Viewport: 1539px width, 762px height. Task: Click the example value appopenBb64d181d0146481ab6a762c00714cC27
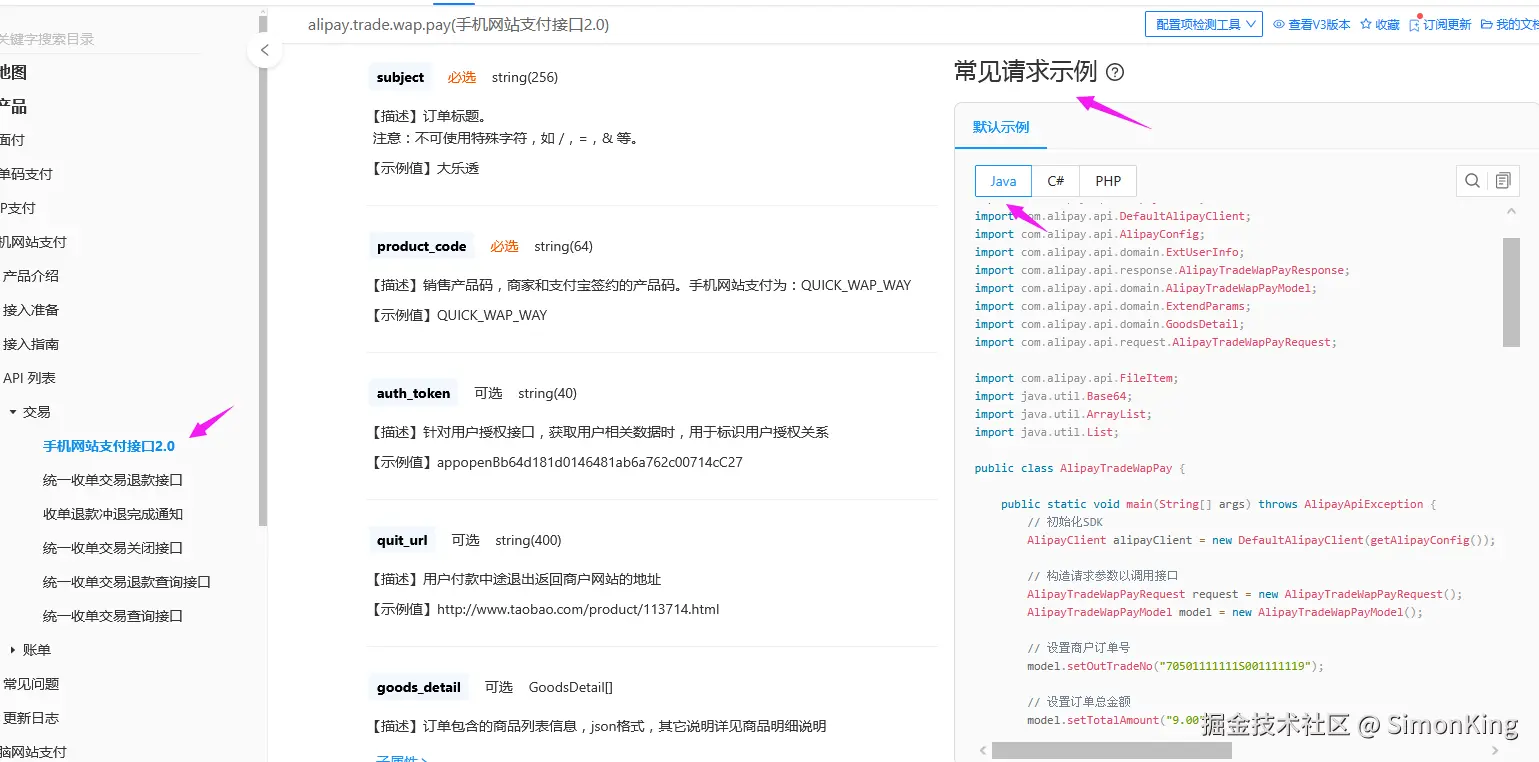[x=590, y=462]
